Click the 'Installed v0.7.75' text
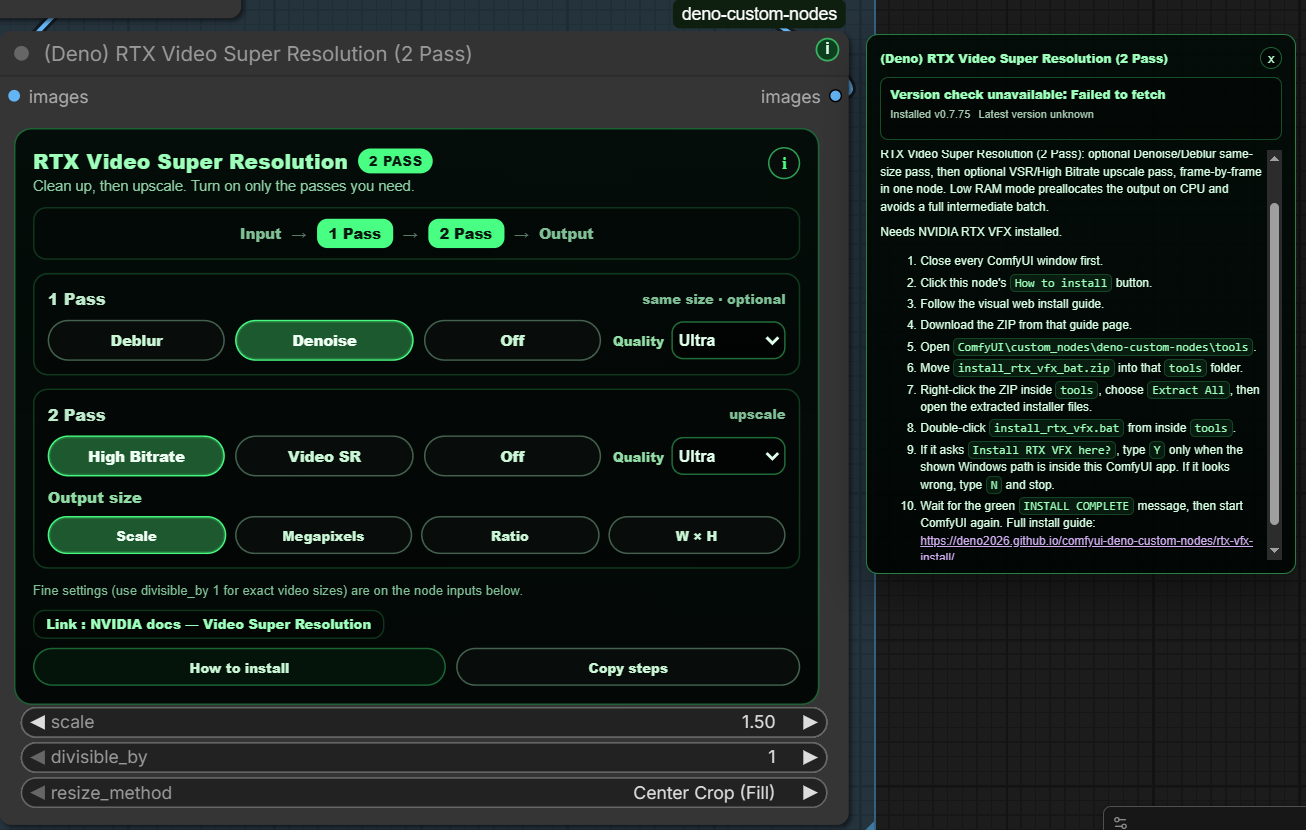Image resolution: width=1306 pixels, height=830 pixels. [x=930, y=114]
